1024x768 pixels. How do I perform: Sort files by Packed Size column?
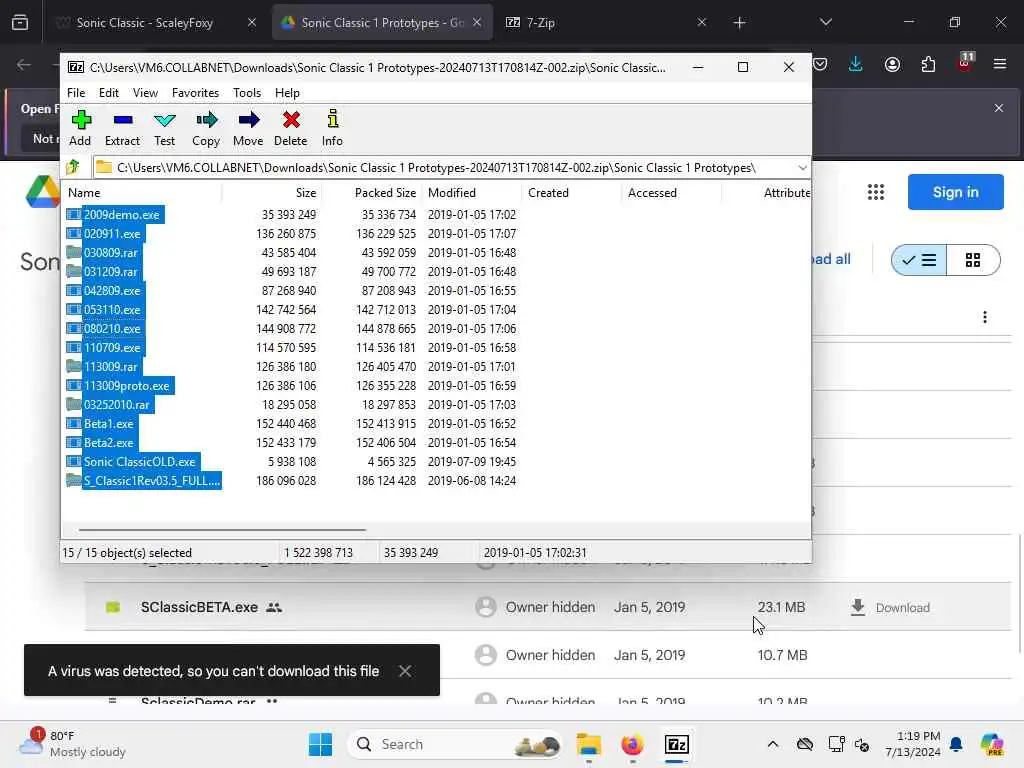(372, 193)
